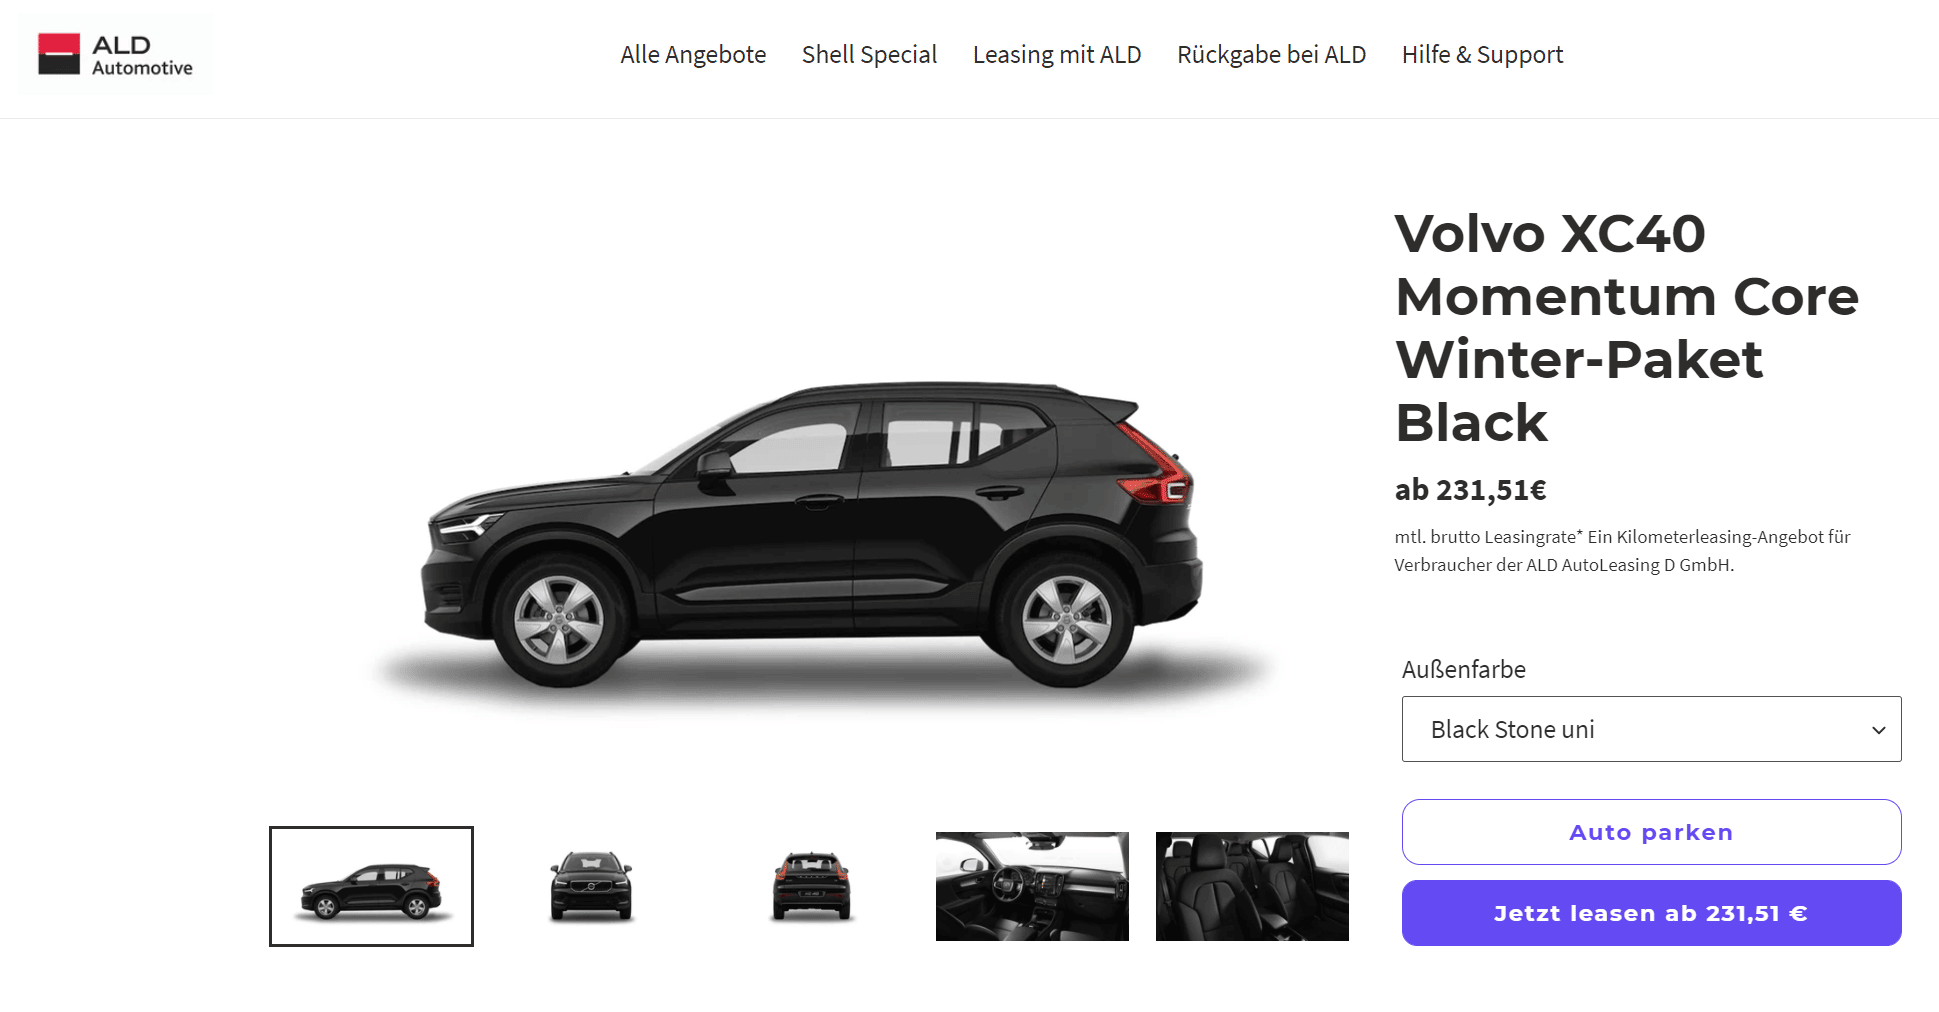
Task: Select the side view car thumbnail
Action: click(x=371, y=886)
